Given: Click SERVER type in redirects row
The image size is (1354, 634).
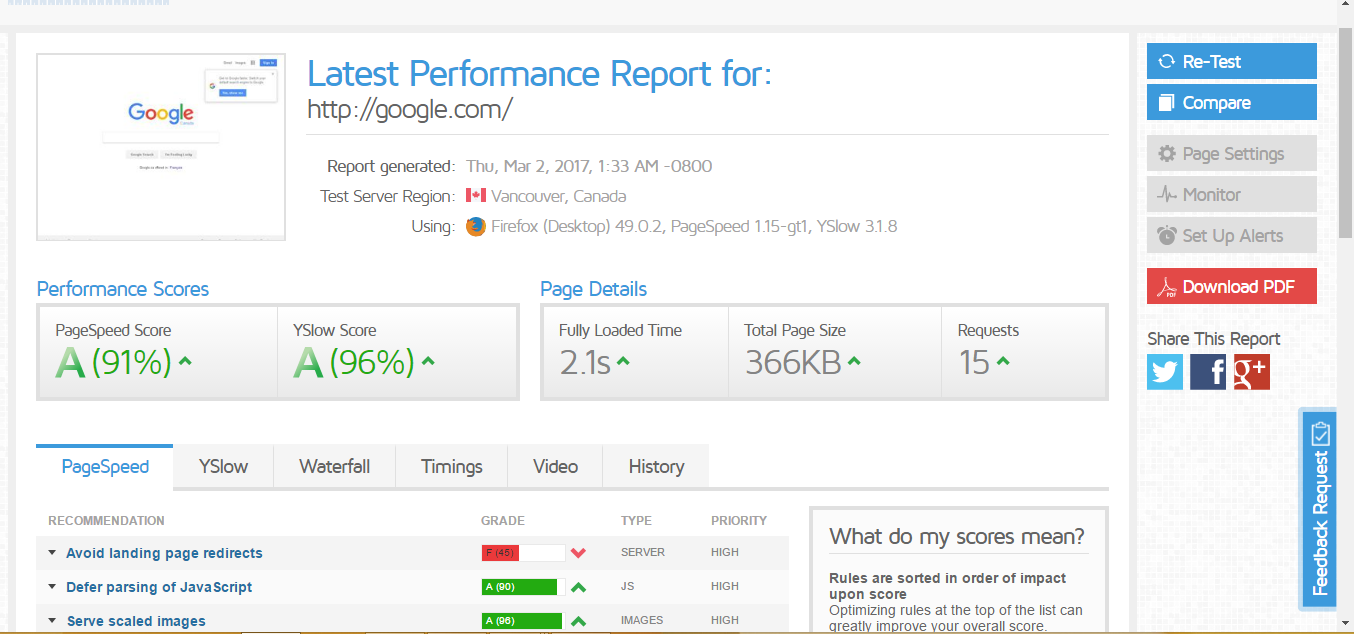Looking at the screenshot, I should point(643,553).
